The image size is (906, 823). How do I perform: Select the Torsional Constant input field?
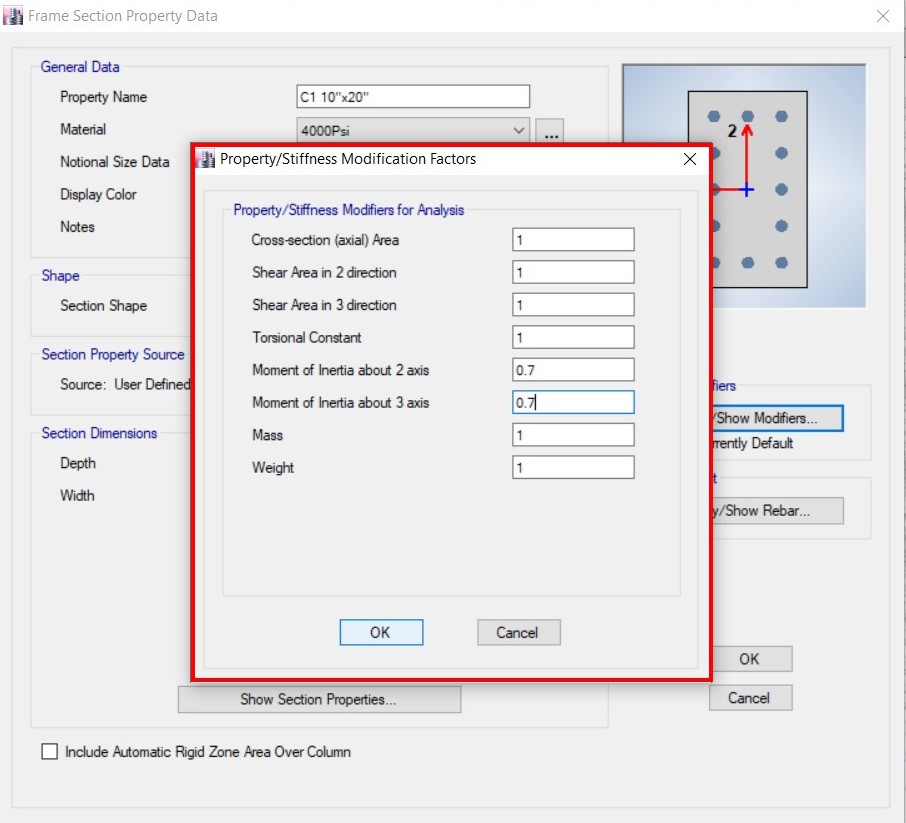(572, 337)
